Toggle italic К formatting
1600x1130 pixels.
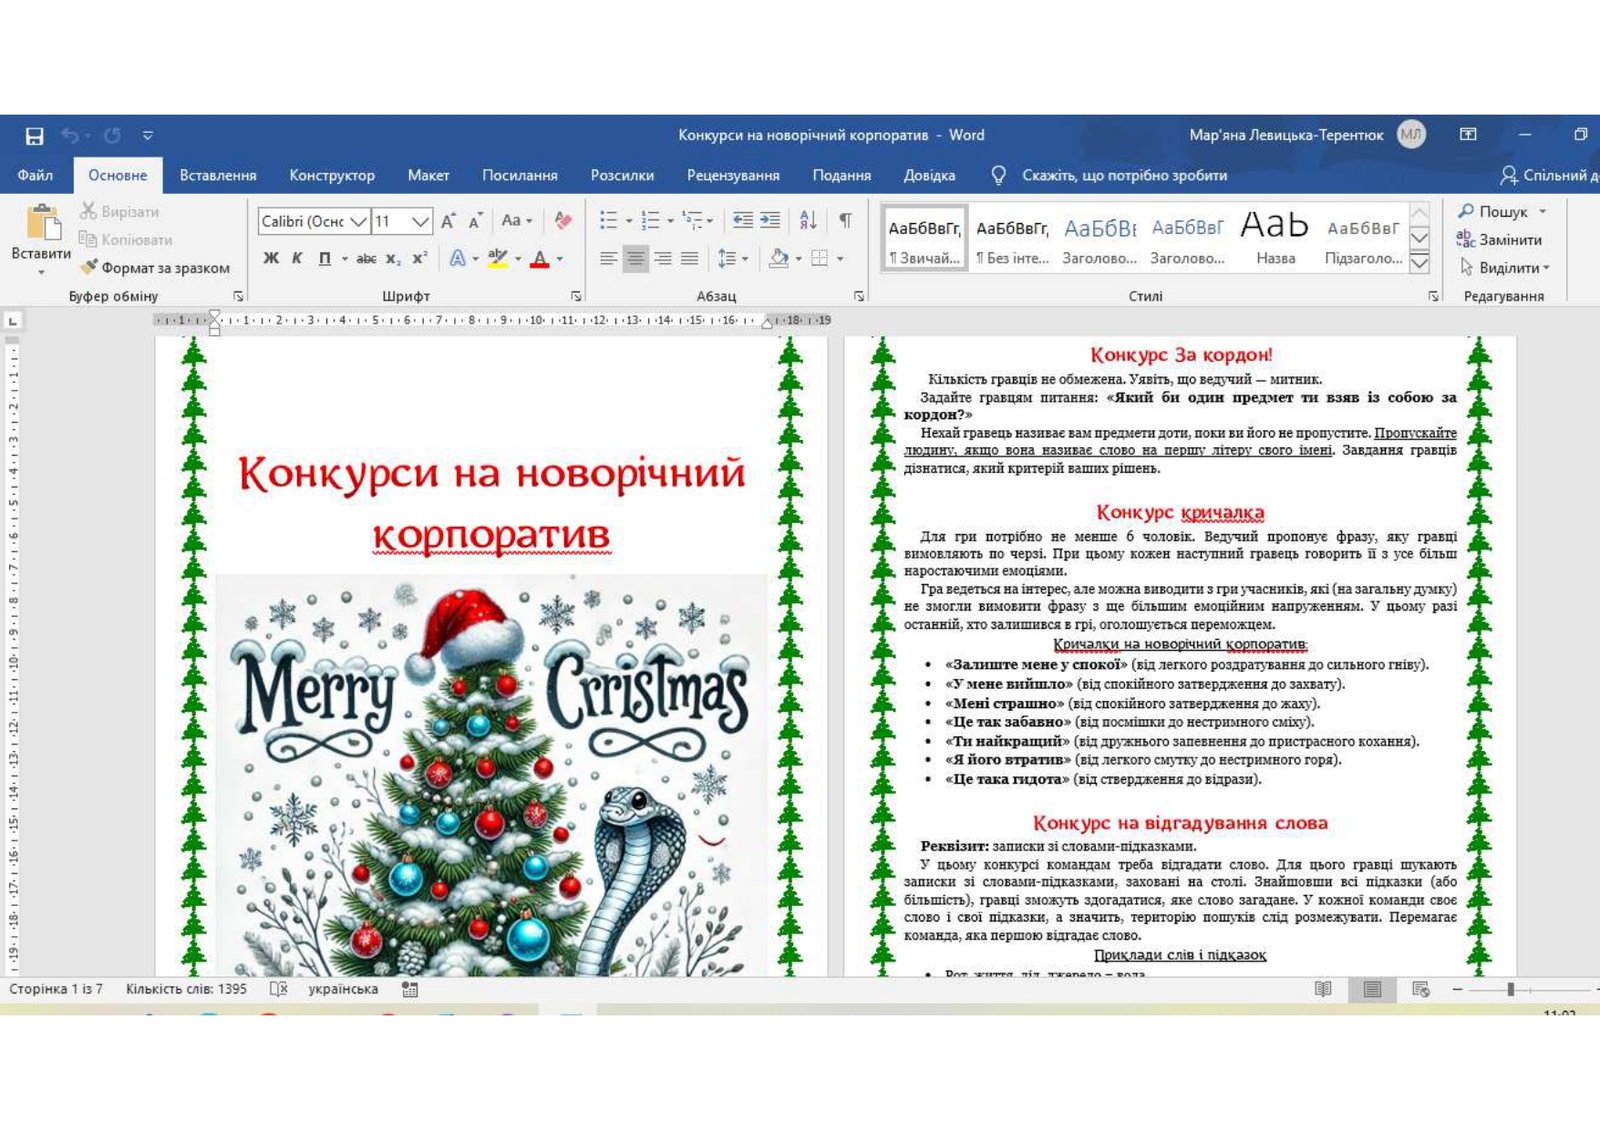pos(297,259)
